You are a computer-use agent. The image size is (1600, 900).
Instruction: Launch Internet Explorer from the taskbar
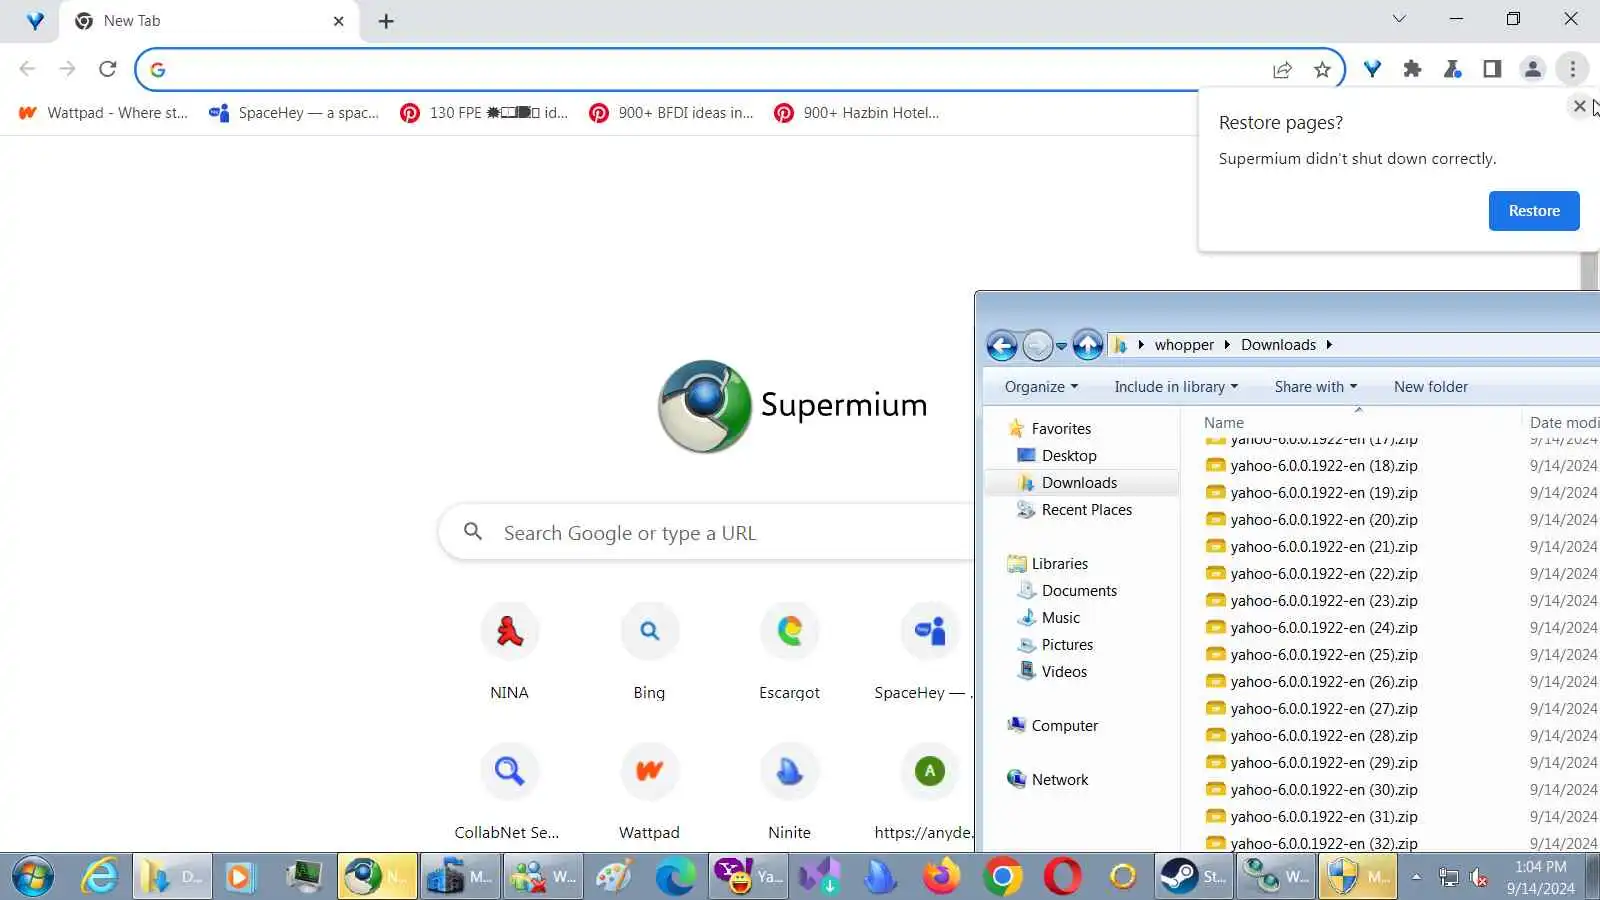click(99, 877)
